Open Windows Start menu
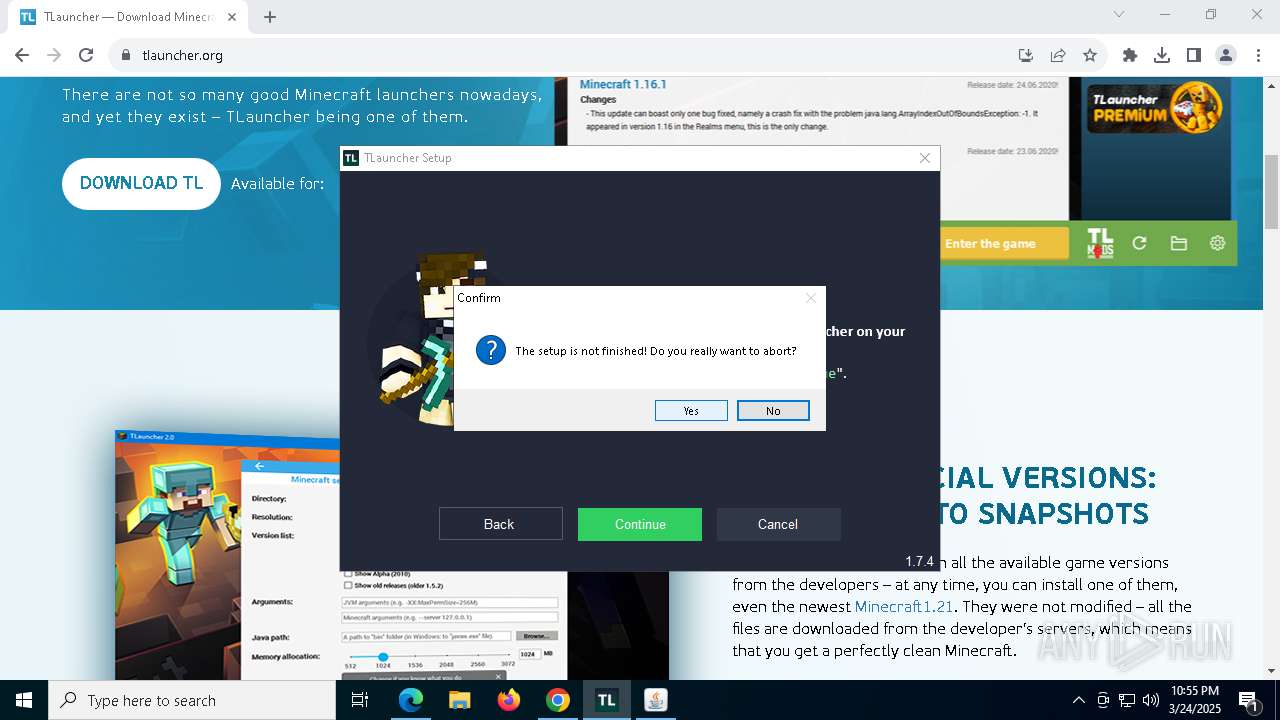The height and width of the screenshot is (720, 1280). point(24,700)
